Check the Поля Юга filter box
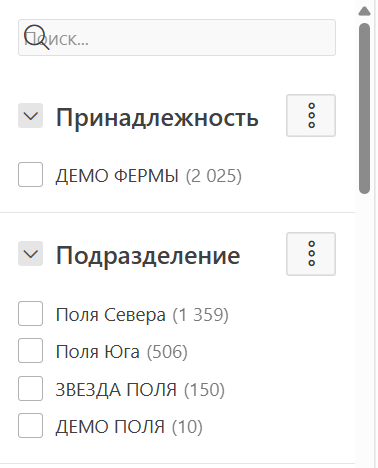The height and width of the screenshot is (468, 378). tap(30, 351)
